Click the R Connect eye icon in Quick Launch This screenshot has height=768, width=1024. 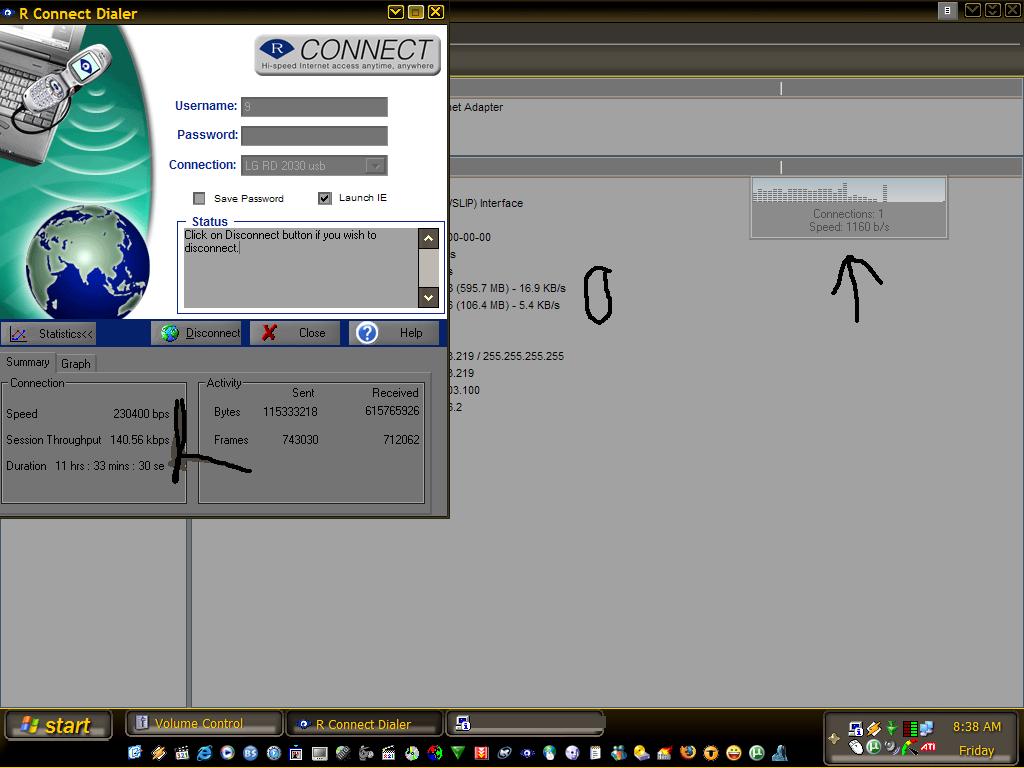coord(526,752)
